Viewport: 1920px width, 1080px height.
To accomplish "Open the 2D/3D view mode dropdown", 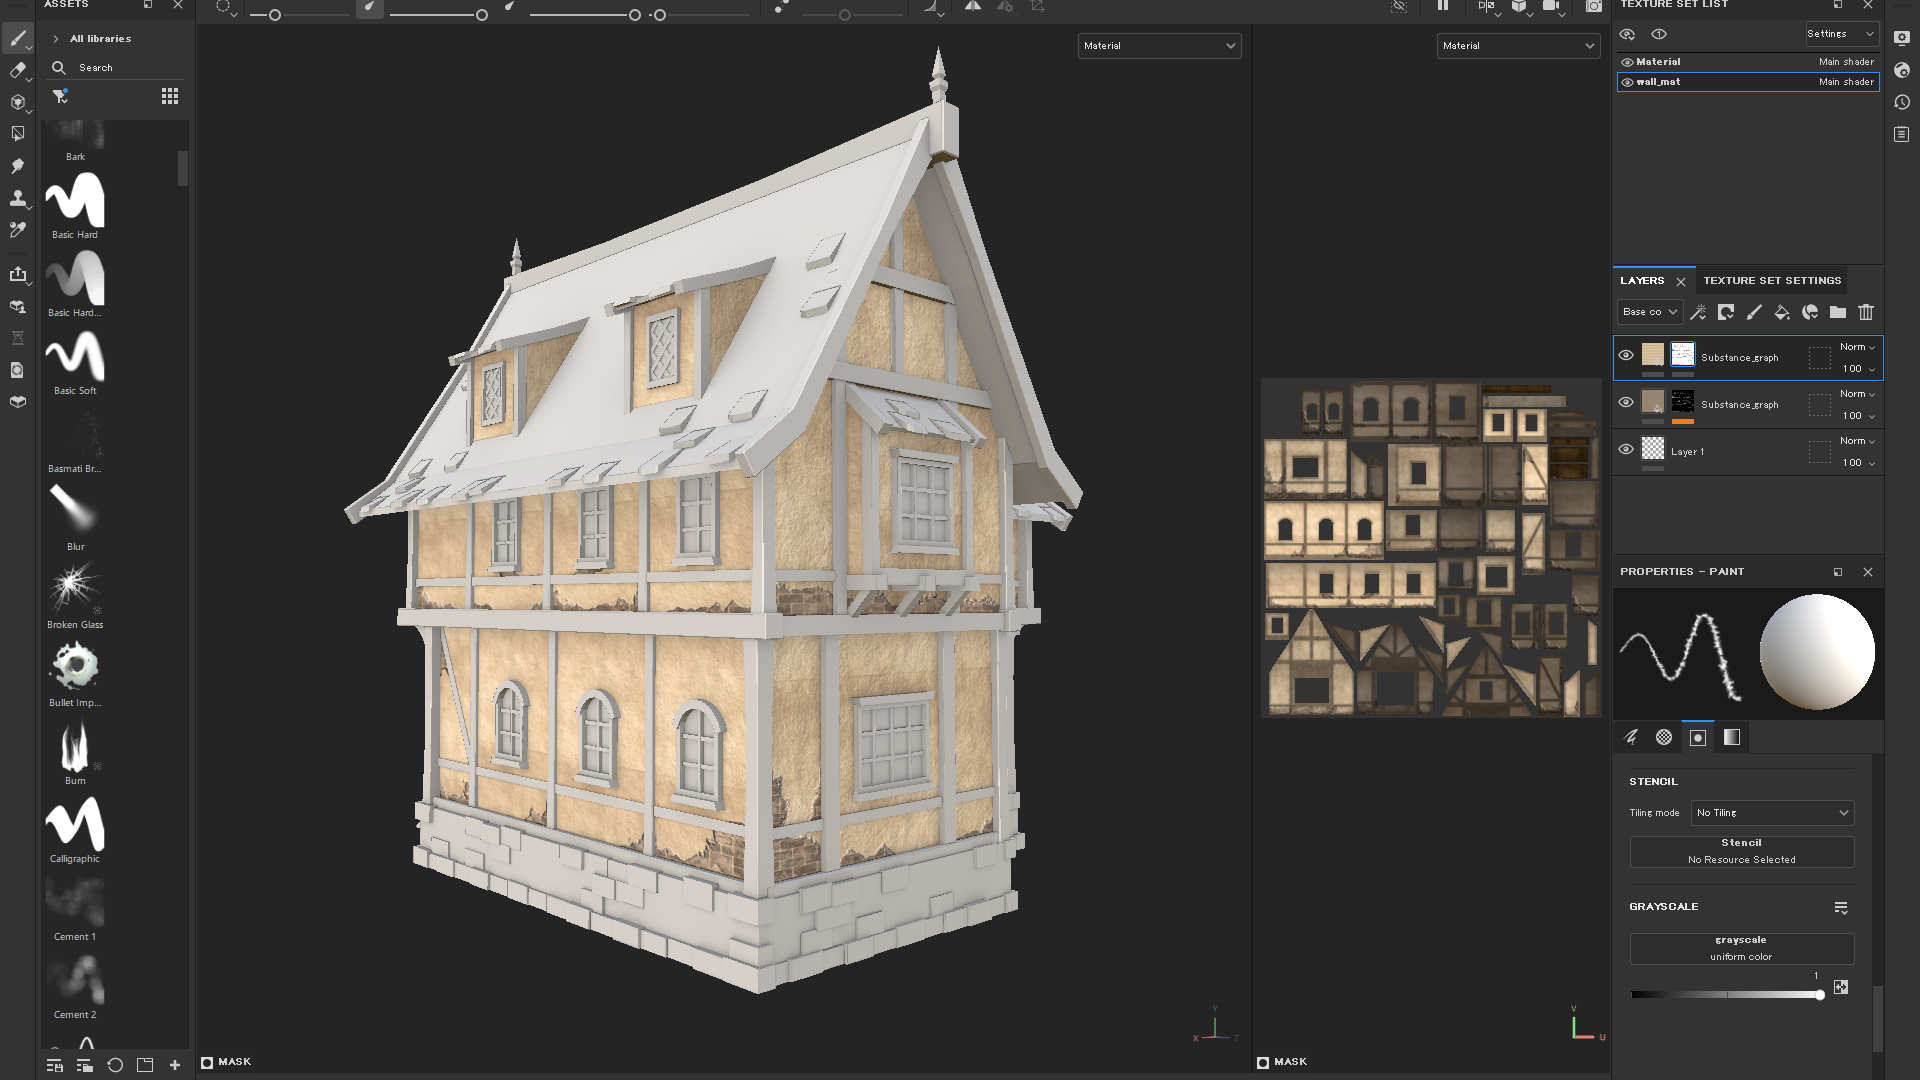I will tap(1488, 7).
